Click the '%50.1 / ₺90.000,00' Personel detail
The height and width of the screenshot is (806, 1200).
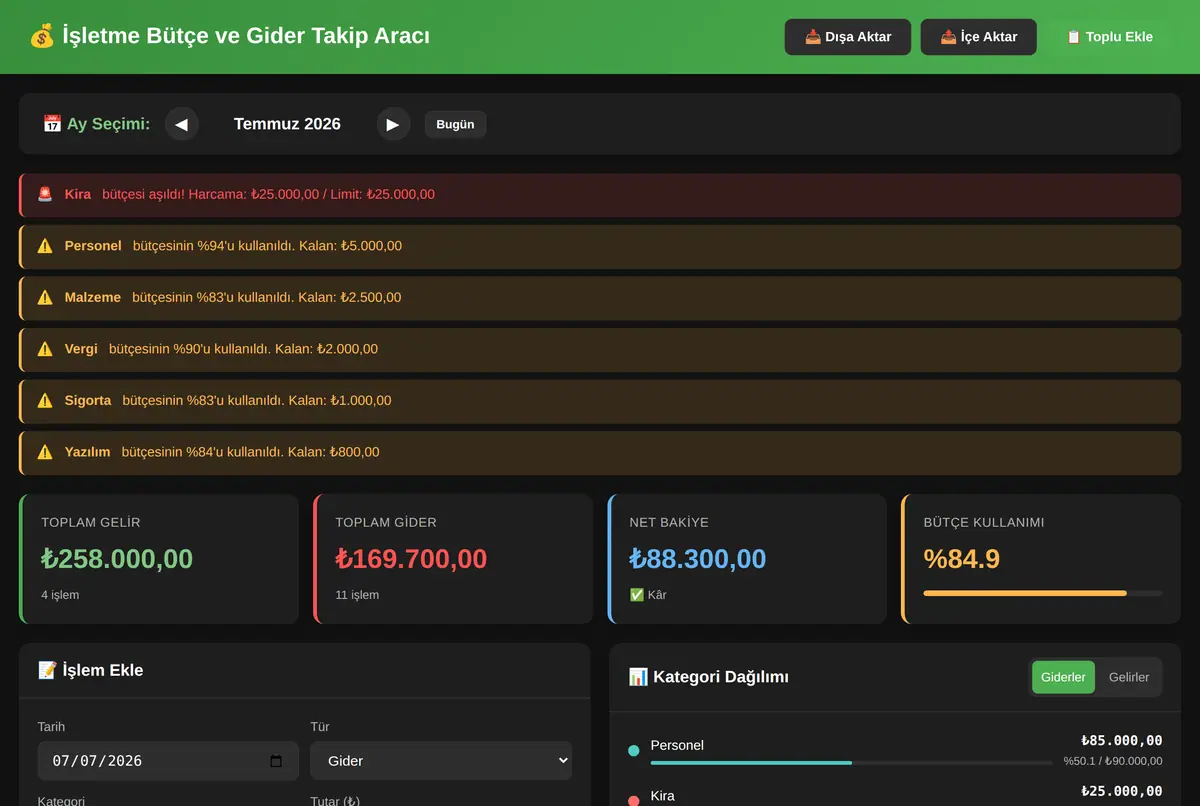pyautogui.click(x=1113, y=761)
